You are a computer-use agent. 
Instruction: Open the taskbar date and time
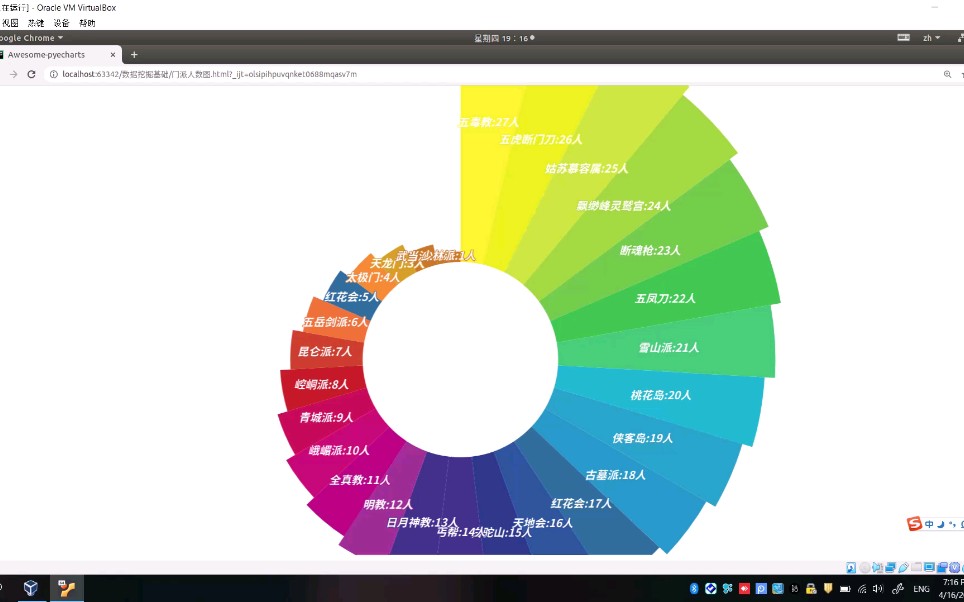coord(953,589)
